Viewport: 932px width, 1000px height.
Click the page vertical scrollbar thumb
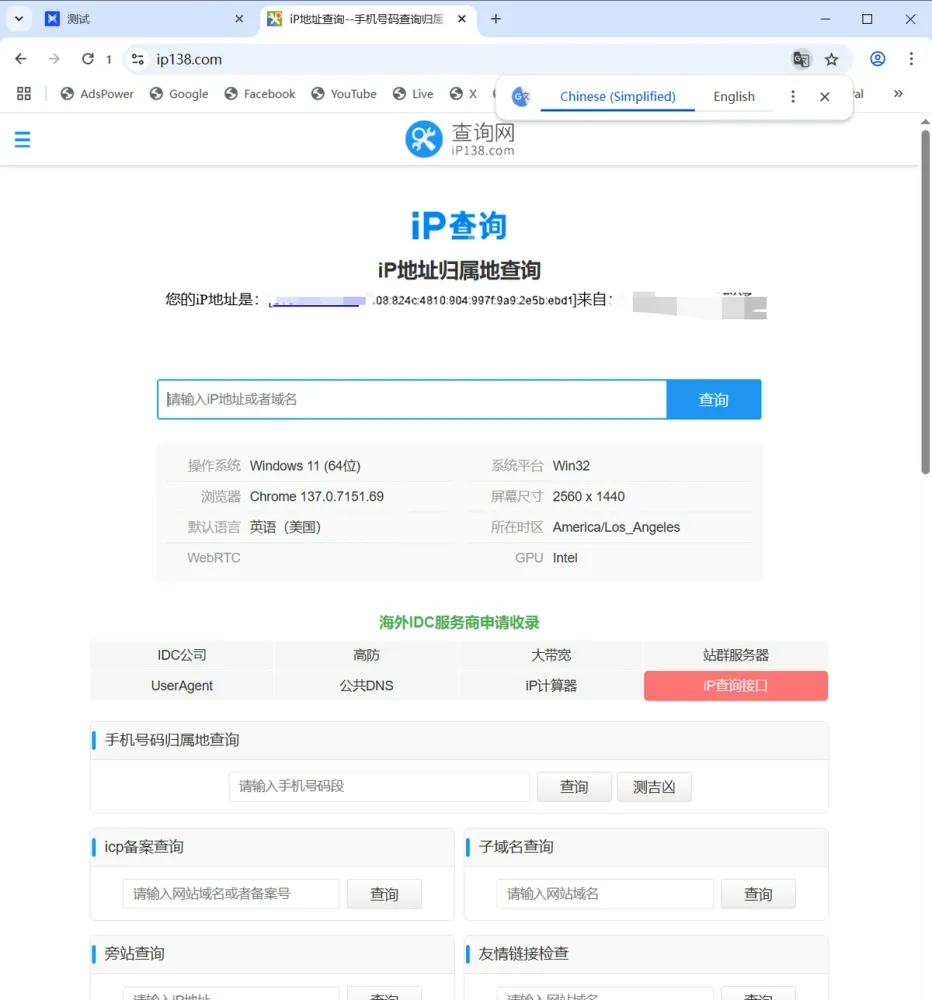point(925,301)
